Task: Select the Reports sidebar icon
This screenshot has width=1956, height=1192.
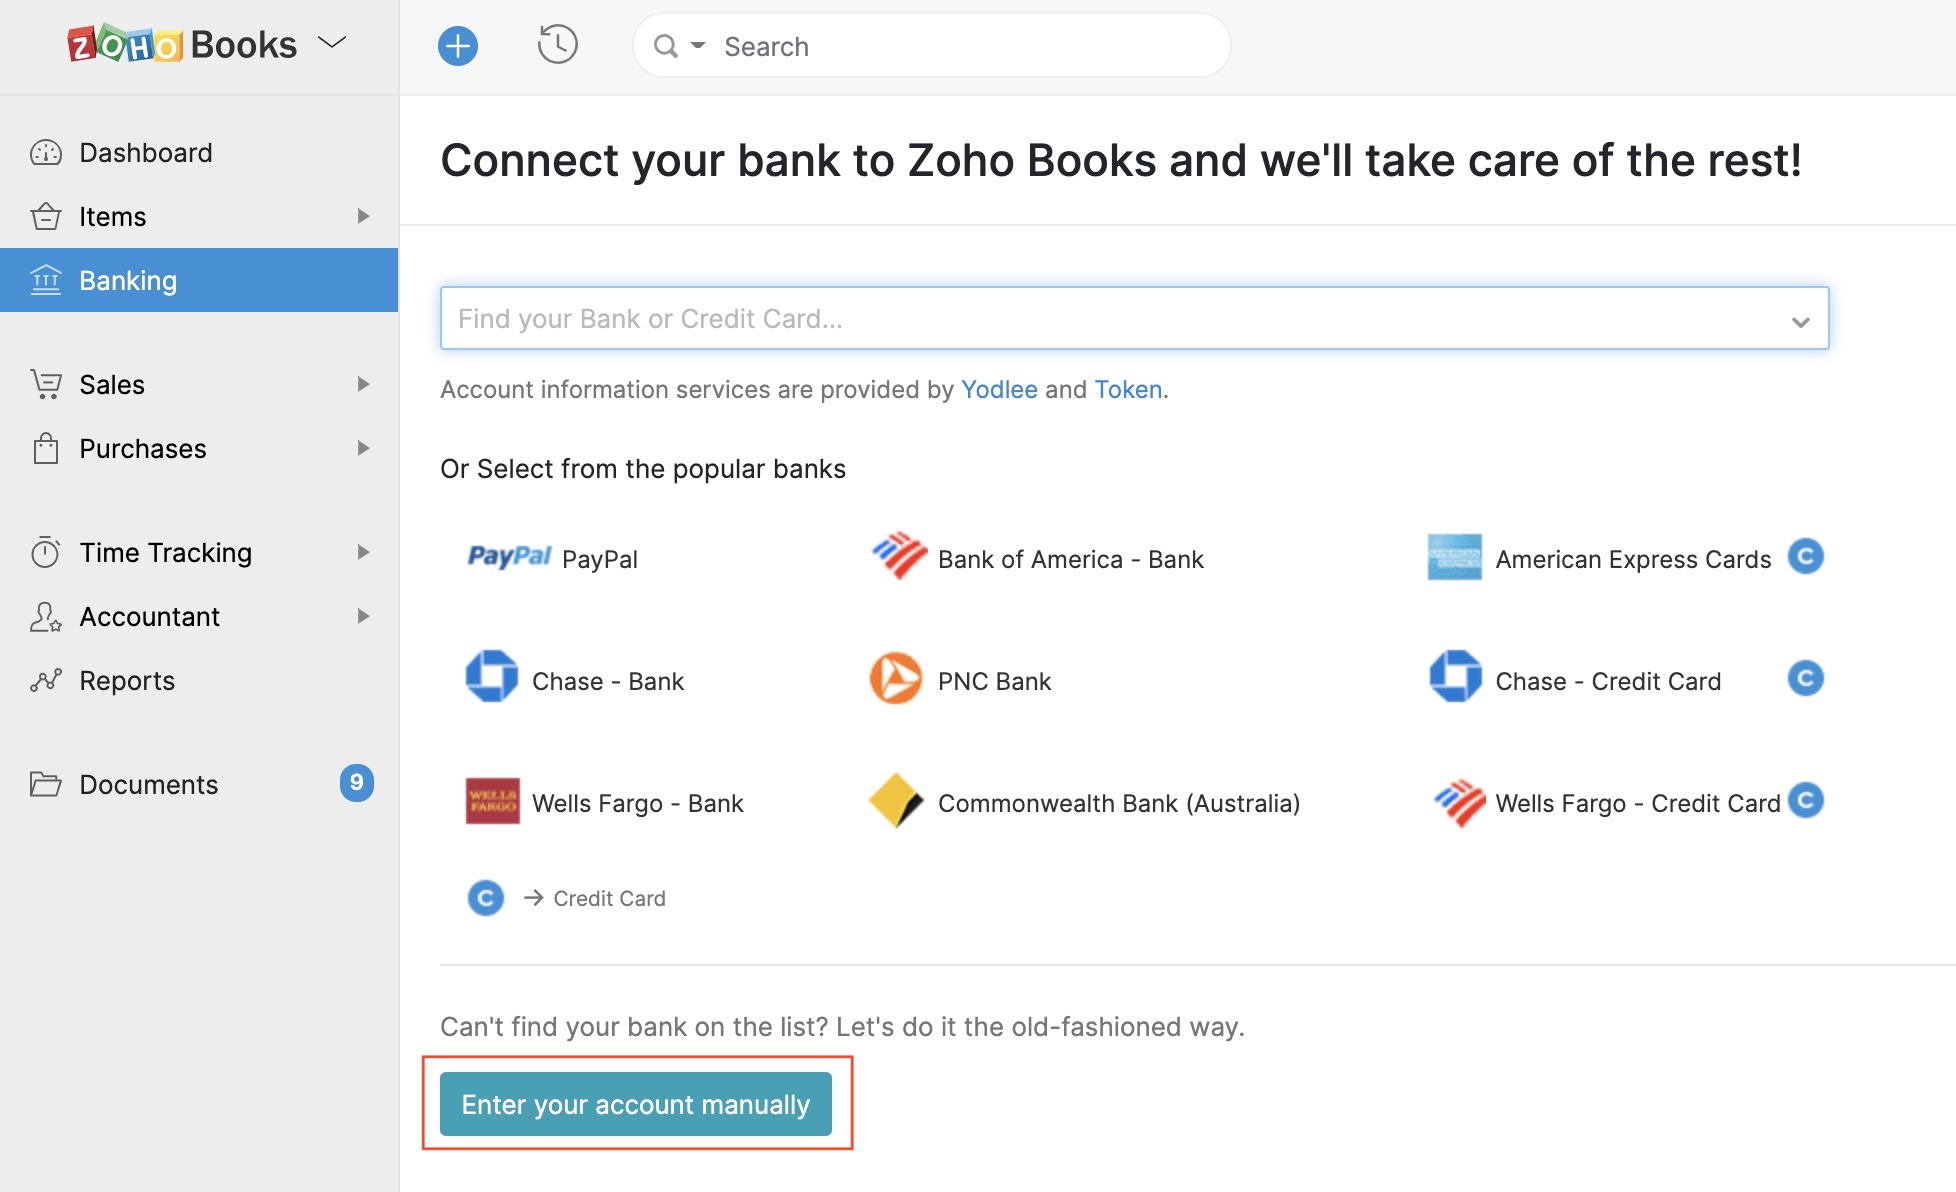Action: [x=45, y=681]
